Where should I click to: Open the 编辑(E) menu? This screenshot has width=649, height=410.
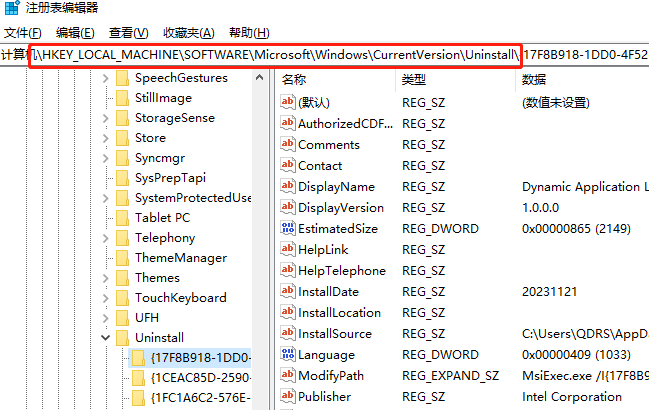75,33
